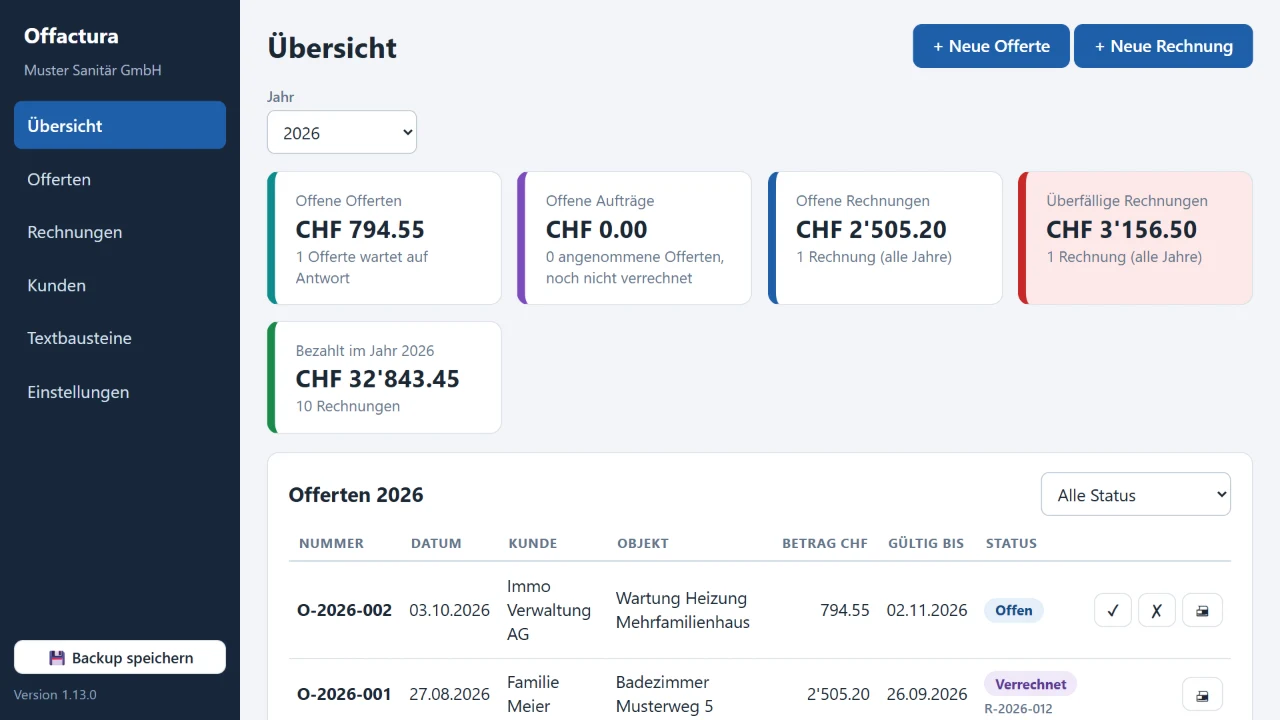Image resolution: width=1280 pixels, height=720 pixels.
Task: Click offer number O-2026-002
Action: pyautogui.click(x=344, y=610)
